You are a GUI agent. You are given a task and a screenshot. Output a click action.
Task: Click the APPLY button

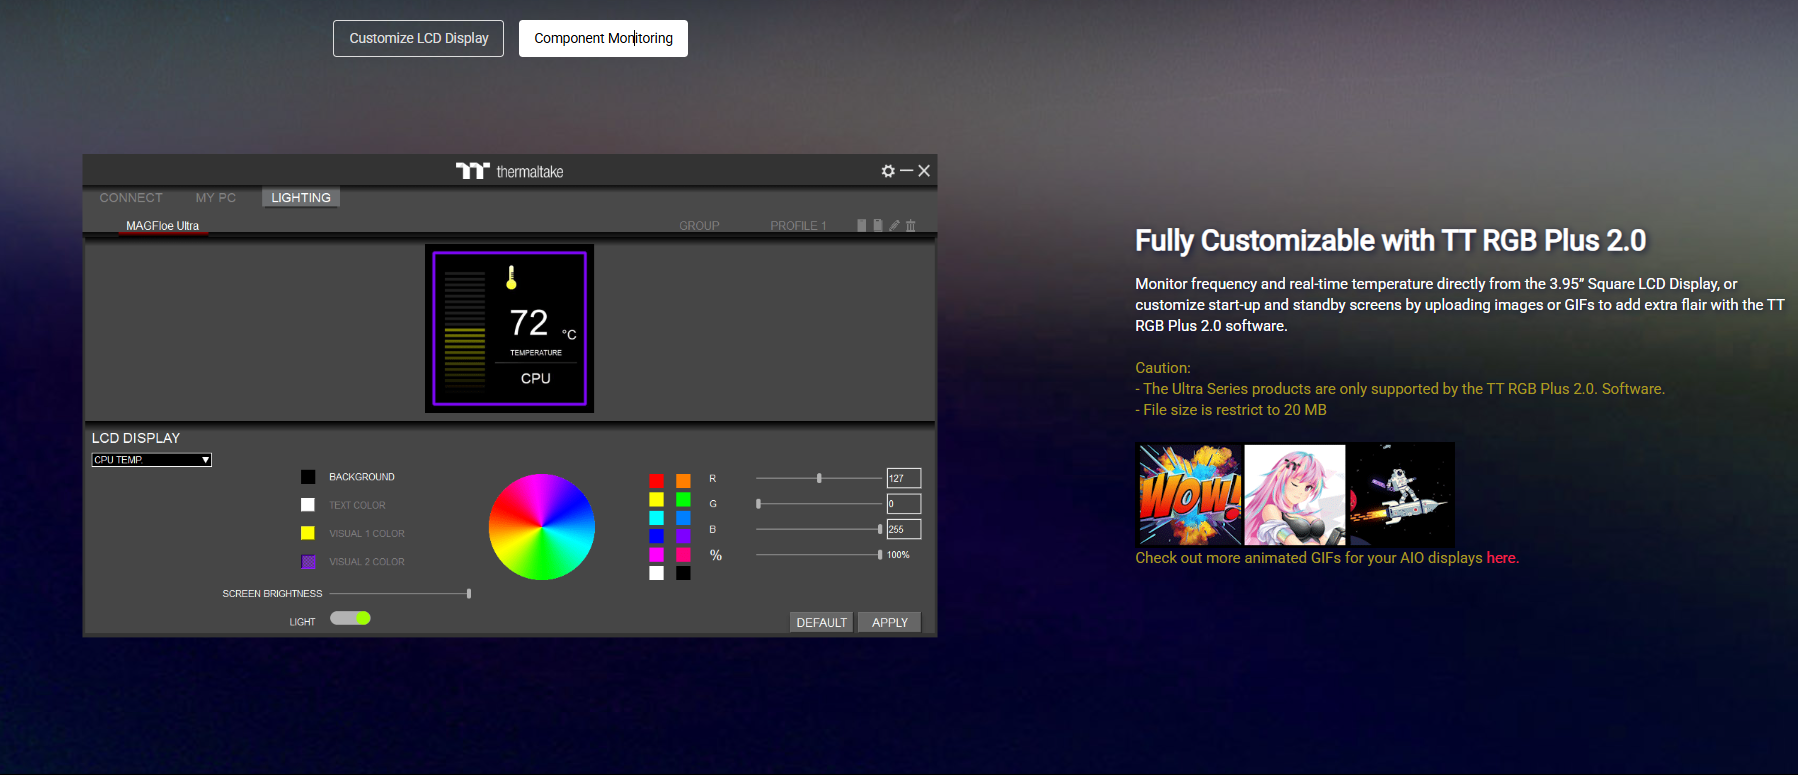tap(889, 622)
